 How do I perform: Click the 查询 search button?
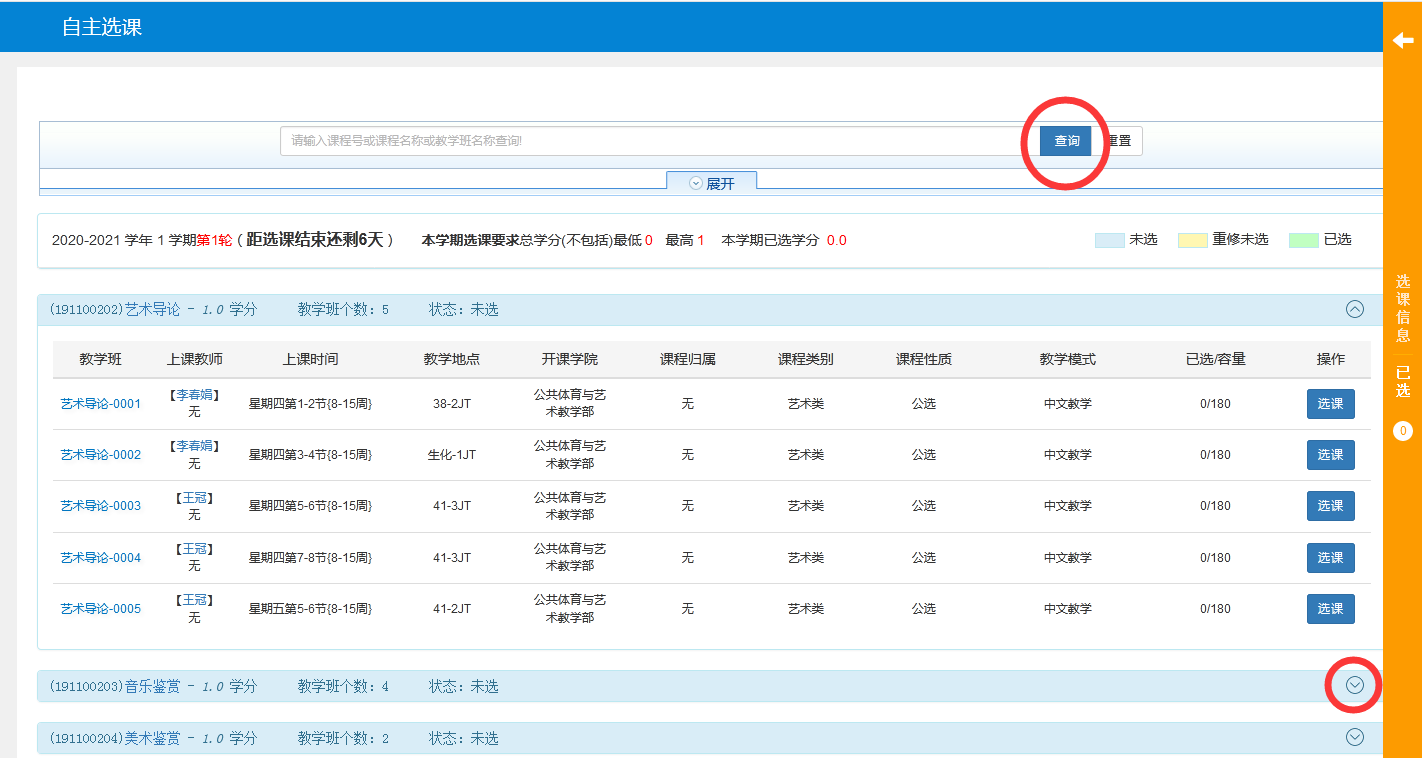point(1066,141)
